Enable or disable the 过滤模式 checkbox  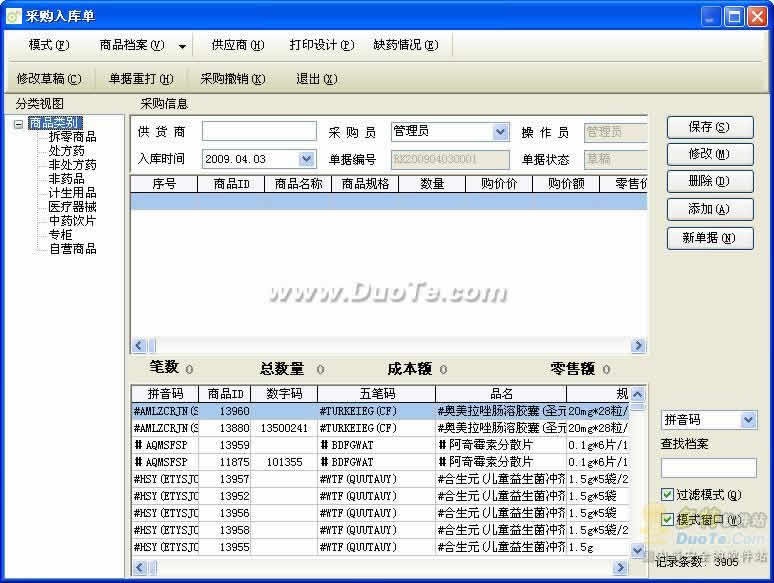click(x=668, y=494)
